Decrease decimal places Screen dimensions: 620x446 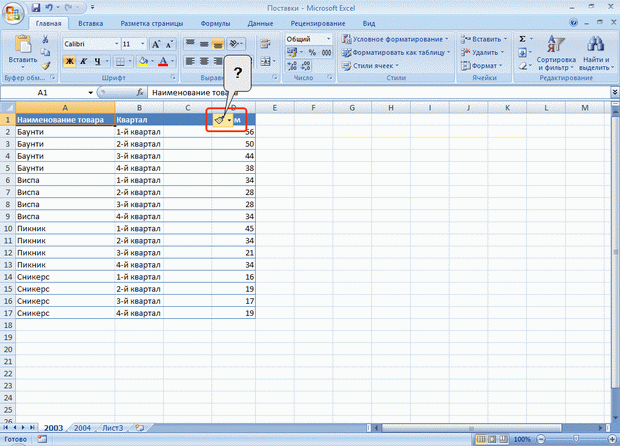(306, 66)
